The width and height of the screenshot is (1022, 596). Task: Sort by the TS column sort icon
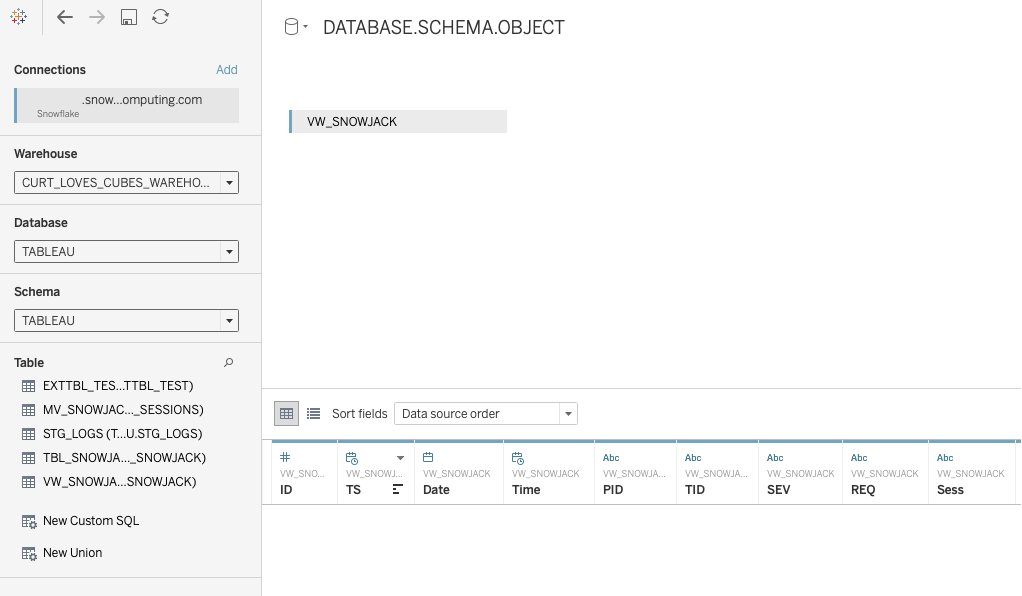coord(398,490)
